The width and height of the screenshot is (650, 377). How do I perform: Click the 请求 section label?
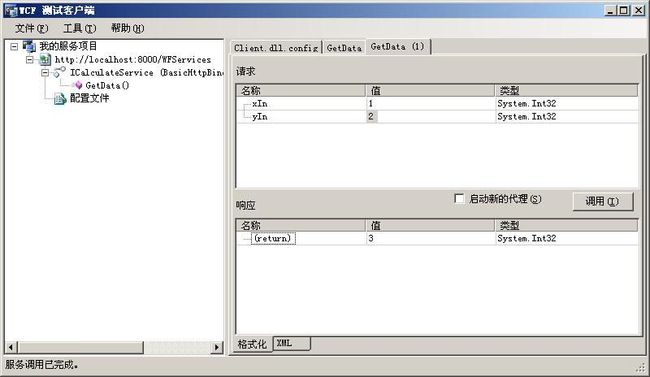coord(245,71)
